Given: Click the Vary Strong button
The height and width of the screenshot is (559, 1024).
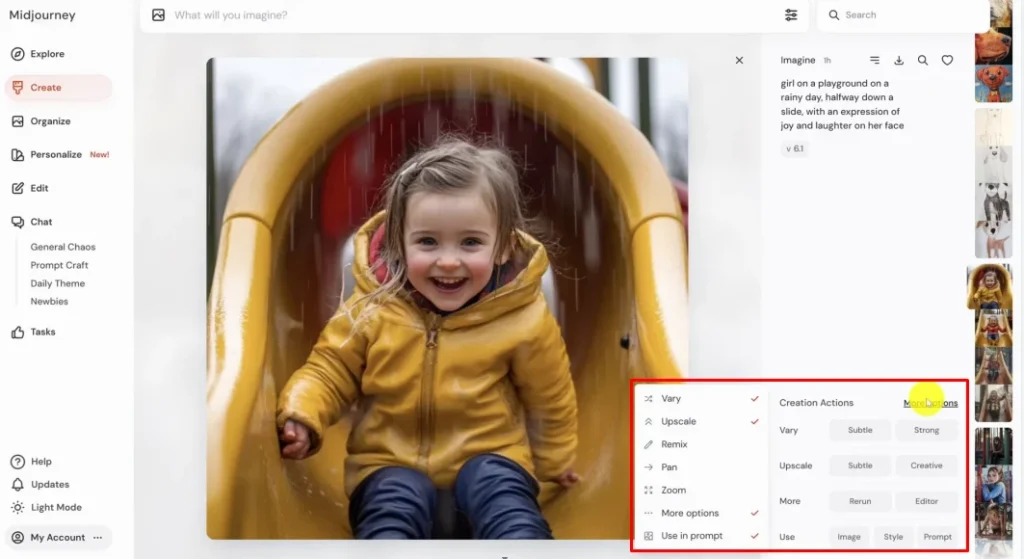Looking at the screenshot, I should [926, 430].
